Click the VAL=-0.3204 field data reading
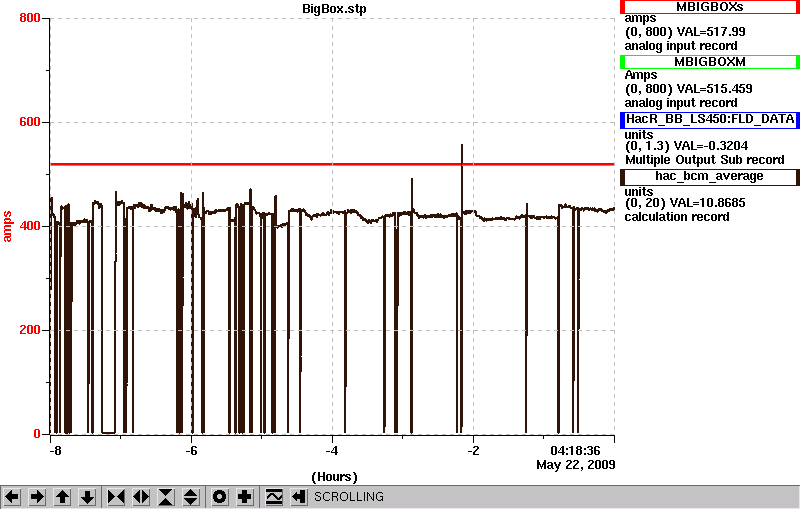 [711, 146]
